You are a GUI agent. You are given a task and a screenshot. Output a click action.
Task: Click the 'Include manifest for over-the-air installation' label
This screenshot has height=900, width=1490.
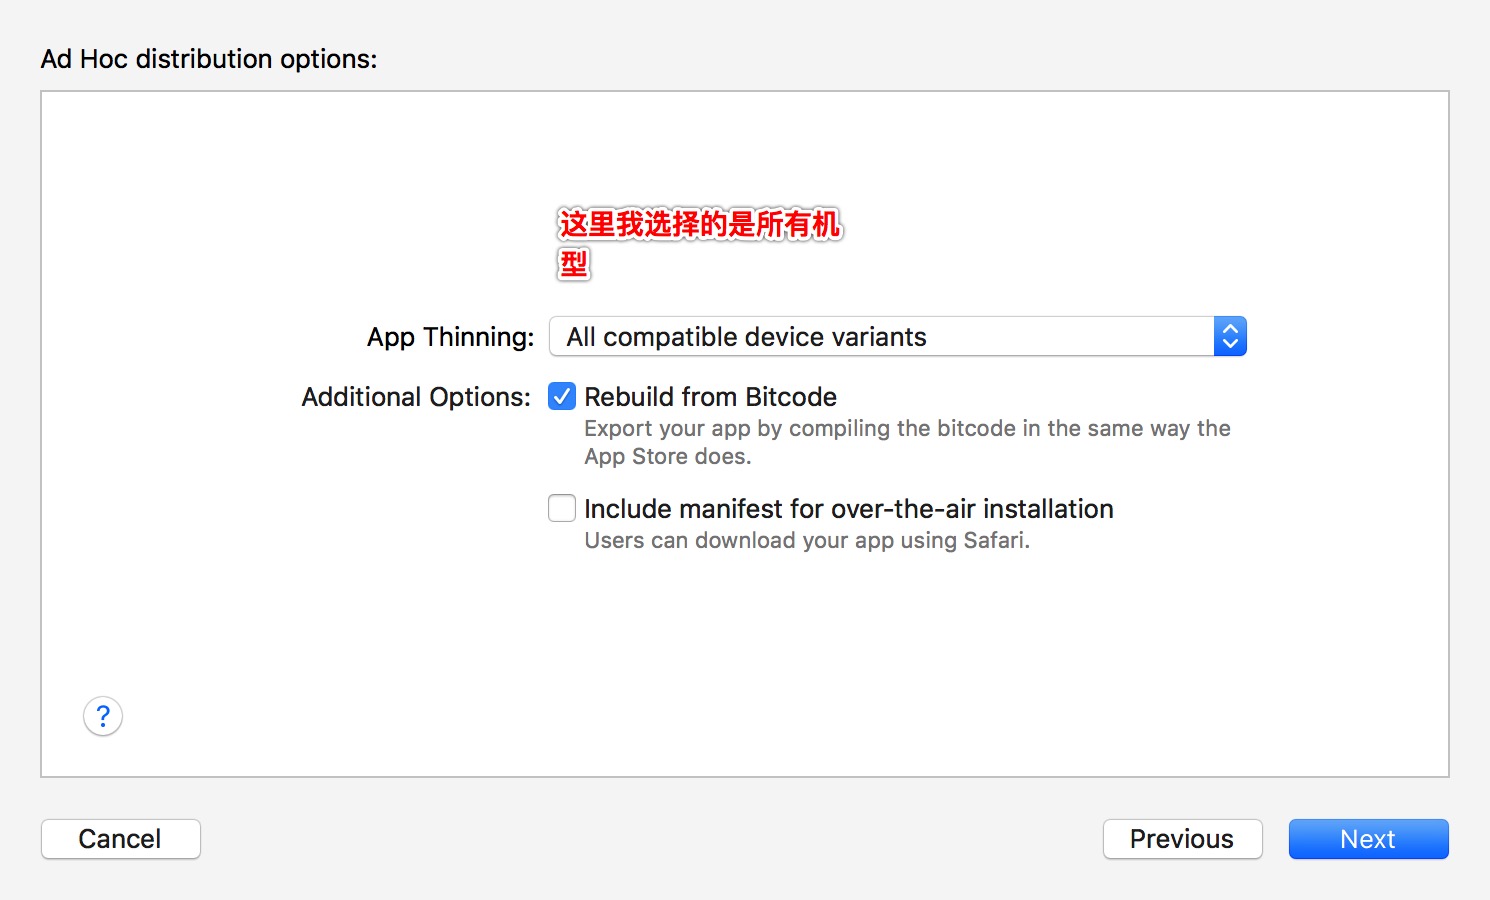[848, 509]
